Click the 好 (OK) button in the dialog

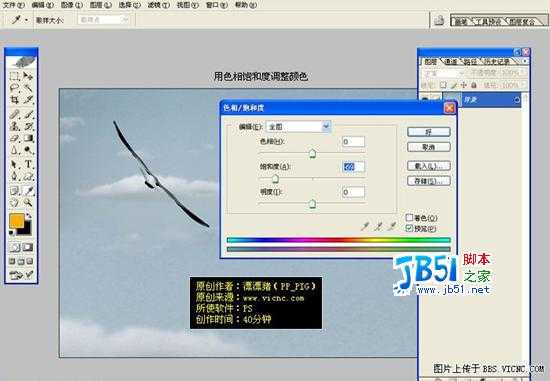pos(429,132)
